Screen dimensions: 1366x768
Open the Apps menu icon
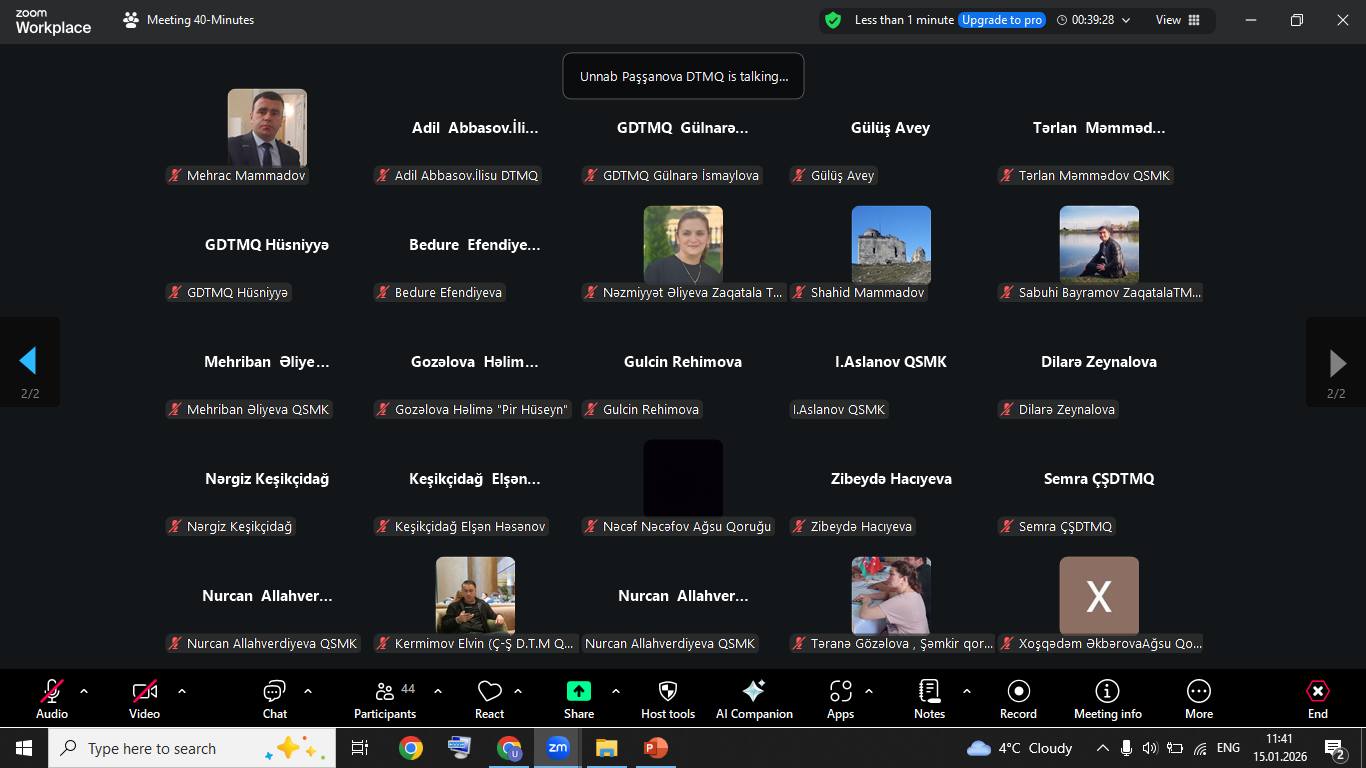click(x=840, y=698)
